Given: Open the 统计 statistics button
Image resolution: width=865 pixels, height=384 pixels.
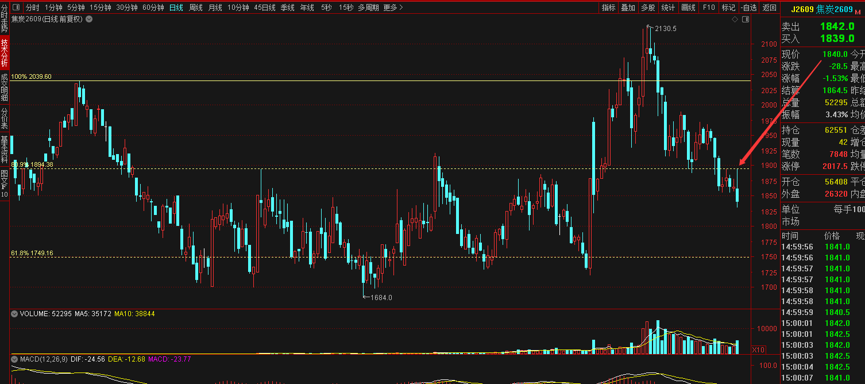Looking at the screenshot, I should pos(668,8).
